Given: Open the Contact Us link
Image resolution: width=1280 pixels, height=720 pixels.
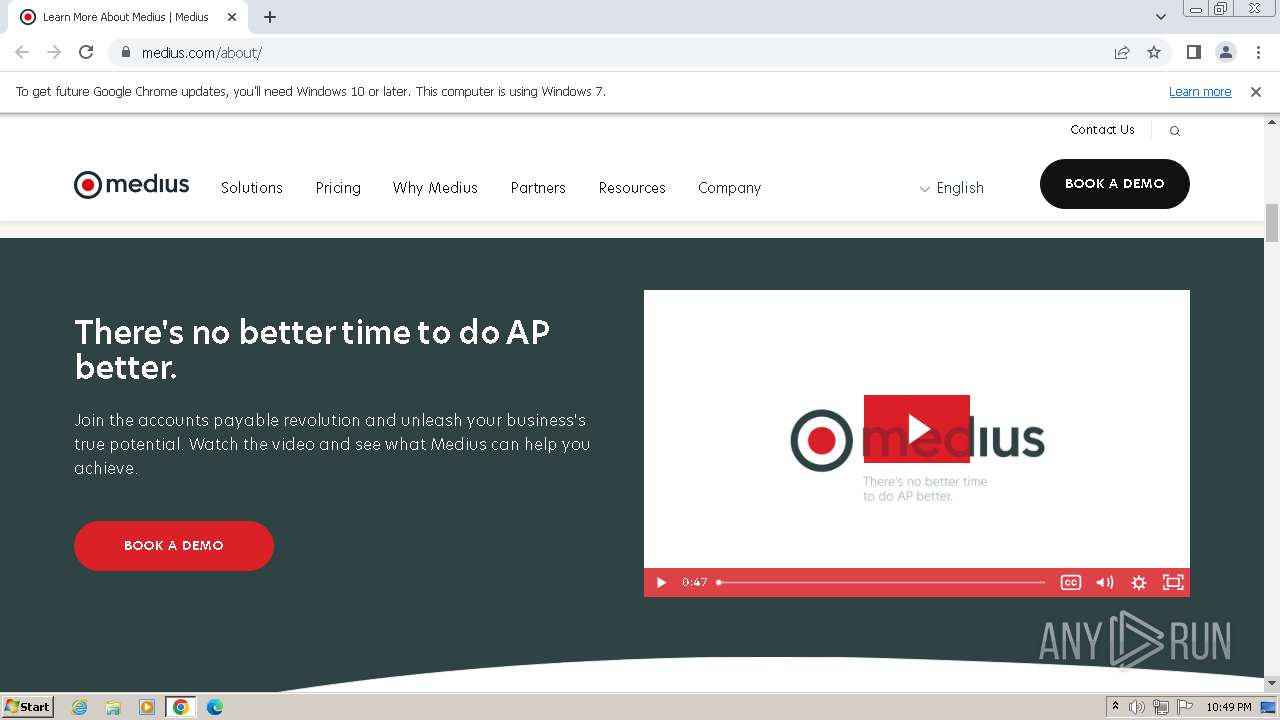Looking at the screenshot, I should [1102, 130].
